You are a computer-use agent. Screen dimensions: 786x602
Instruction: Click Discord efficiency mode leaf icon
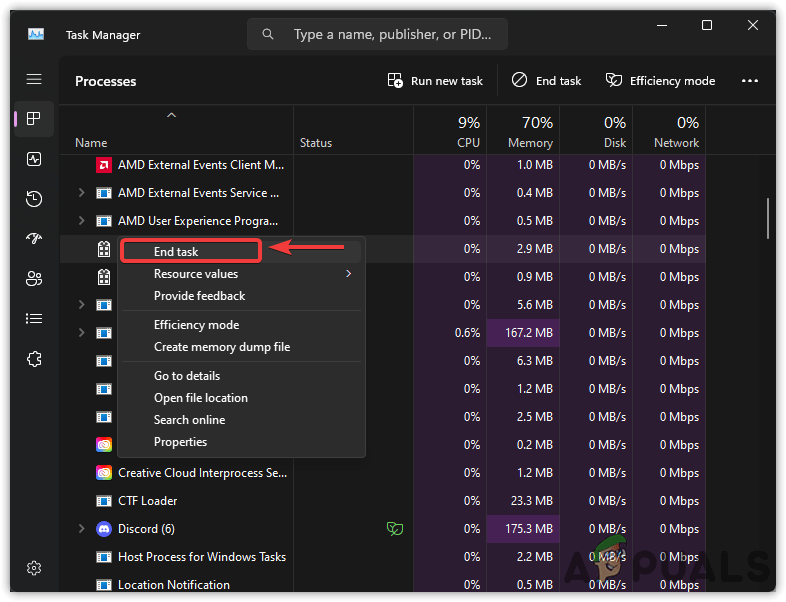[395, 528]
